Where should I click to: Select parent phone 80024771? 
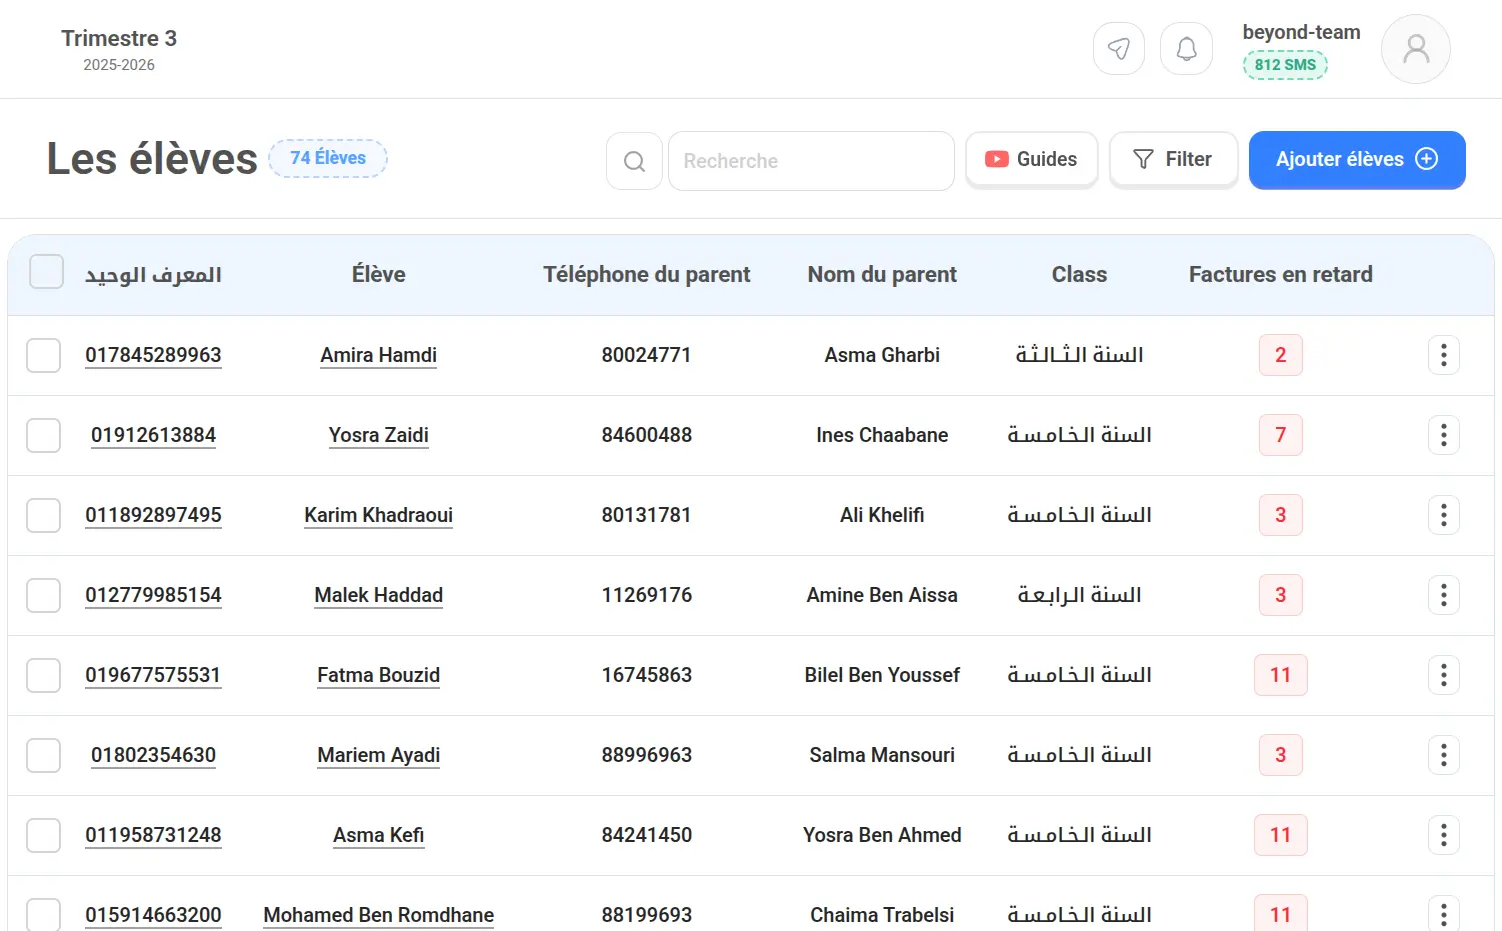click(x=646, y=355)
